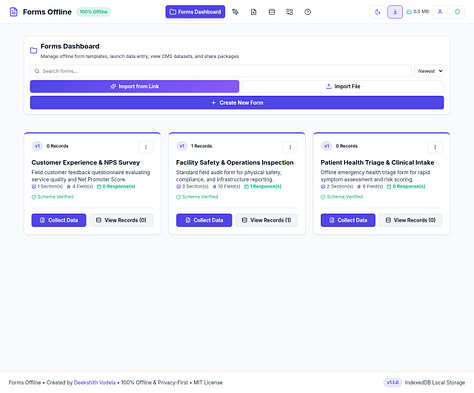Click 2 Section(s) on Patient Health card
474x393 pixels.
pos(337,187)
